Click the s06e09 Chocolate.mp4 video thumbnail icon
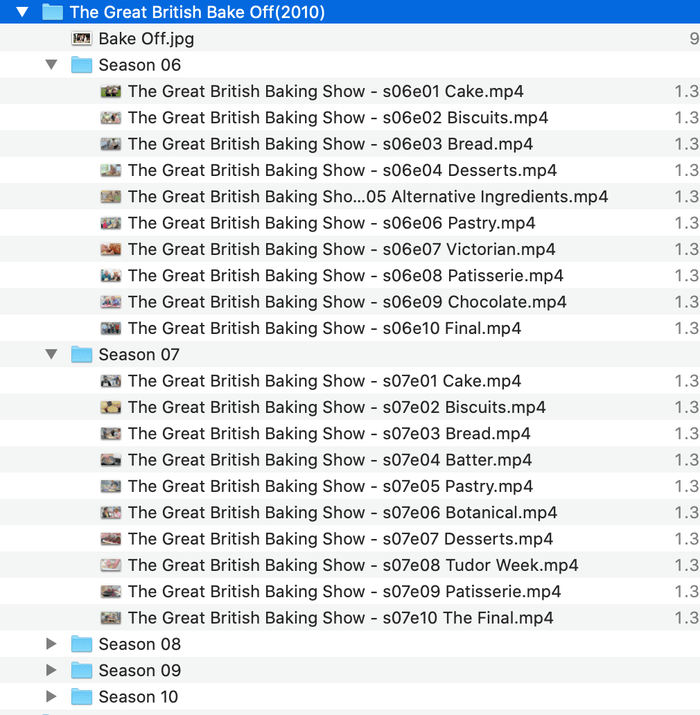The height and width of the screenshot is (715, 700). click(x=111, y=302)
